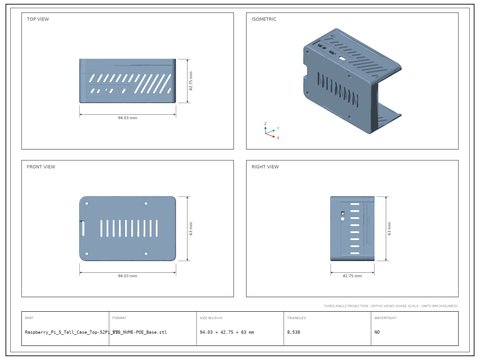Select the isometric 3D case rendering
Screen dimensions: 480x360
352,81
